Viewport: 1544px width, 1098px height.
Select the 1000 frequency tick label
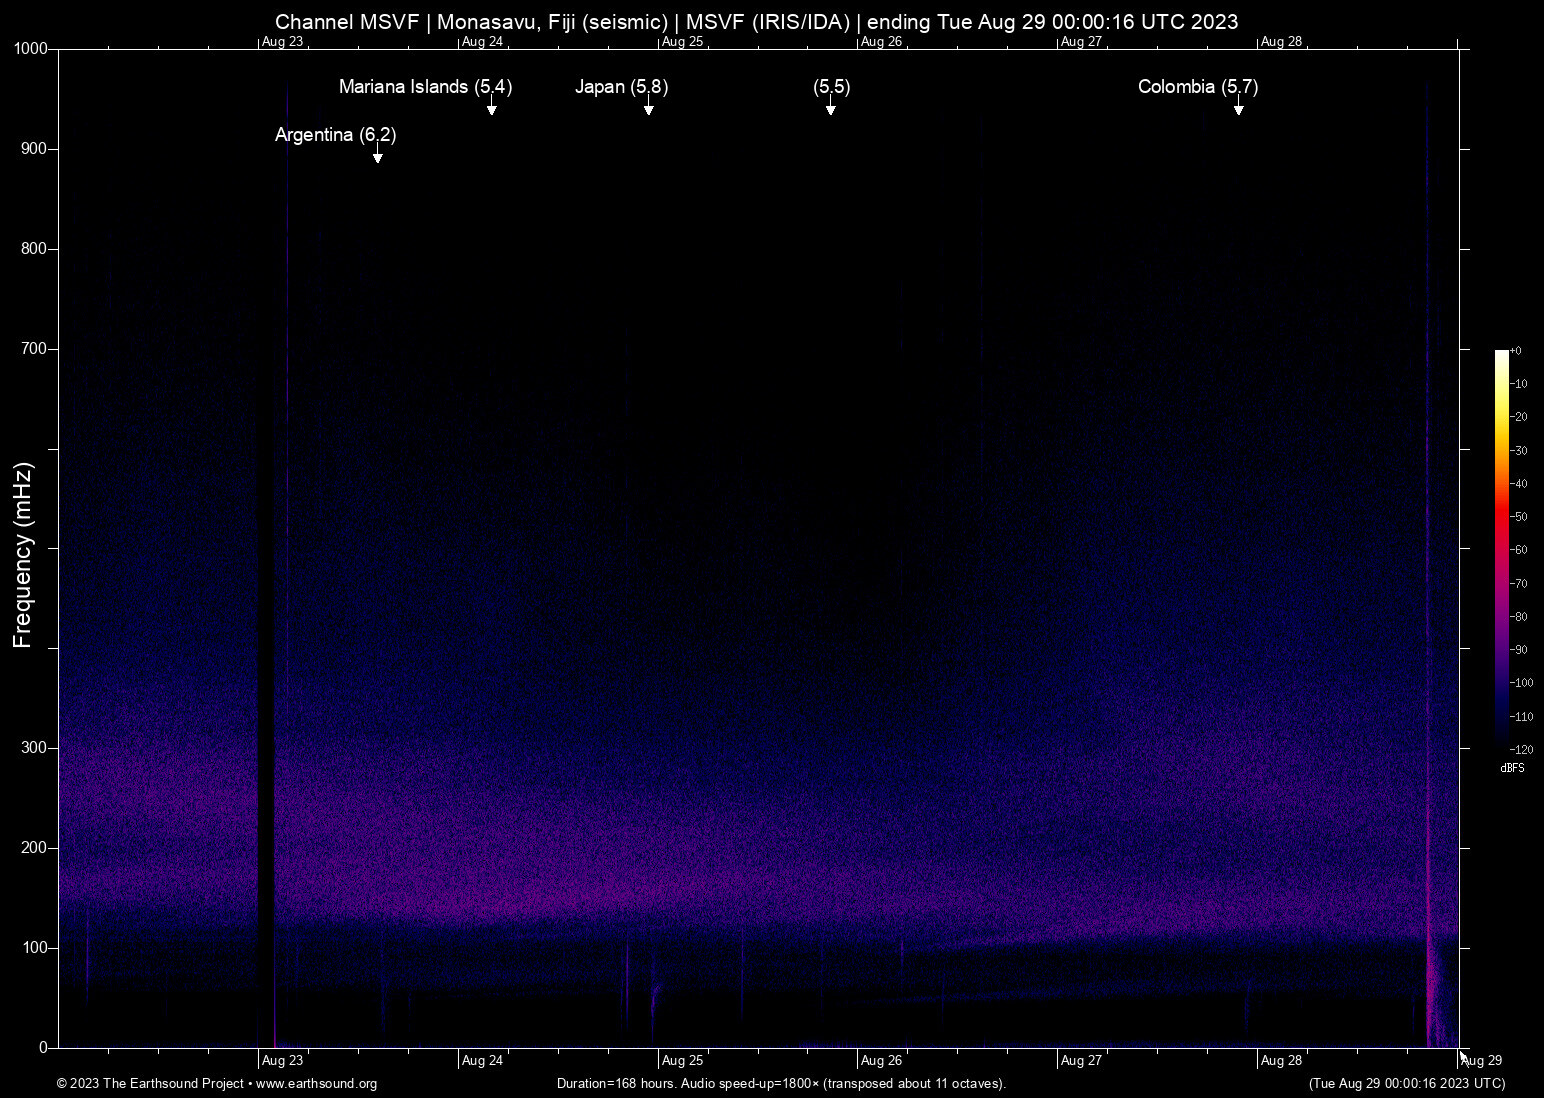[x=33, y=48]
